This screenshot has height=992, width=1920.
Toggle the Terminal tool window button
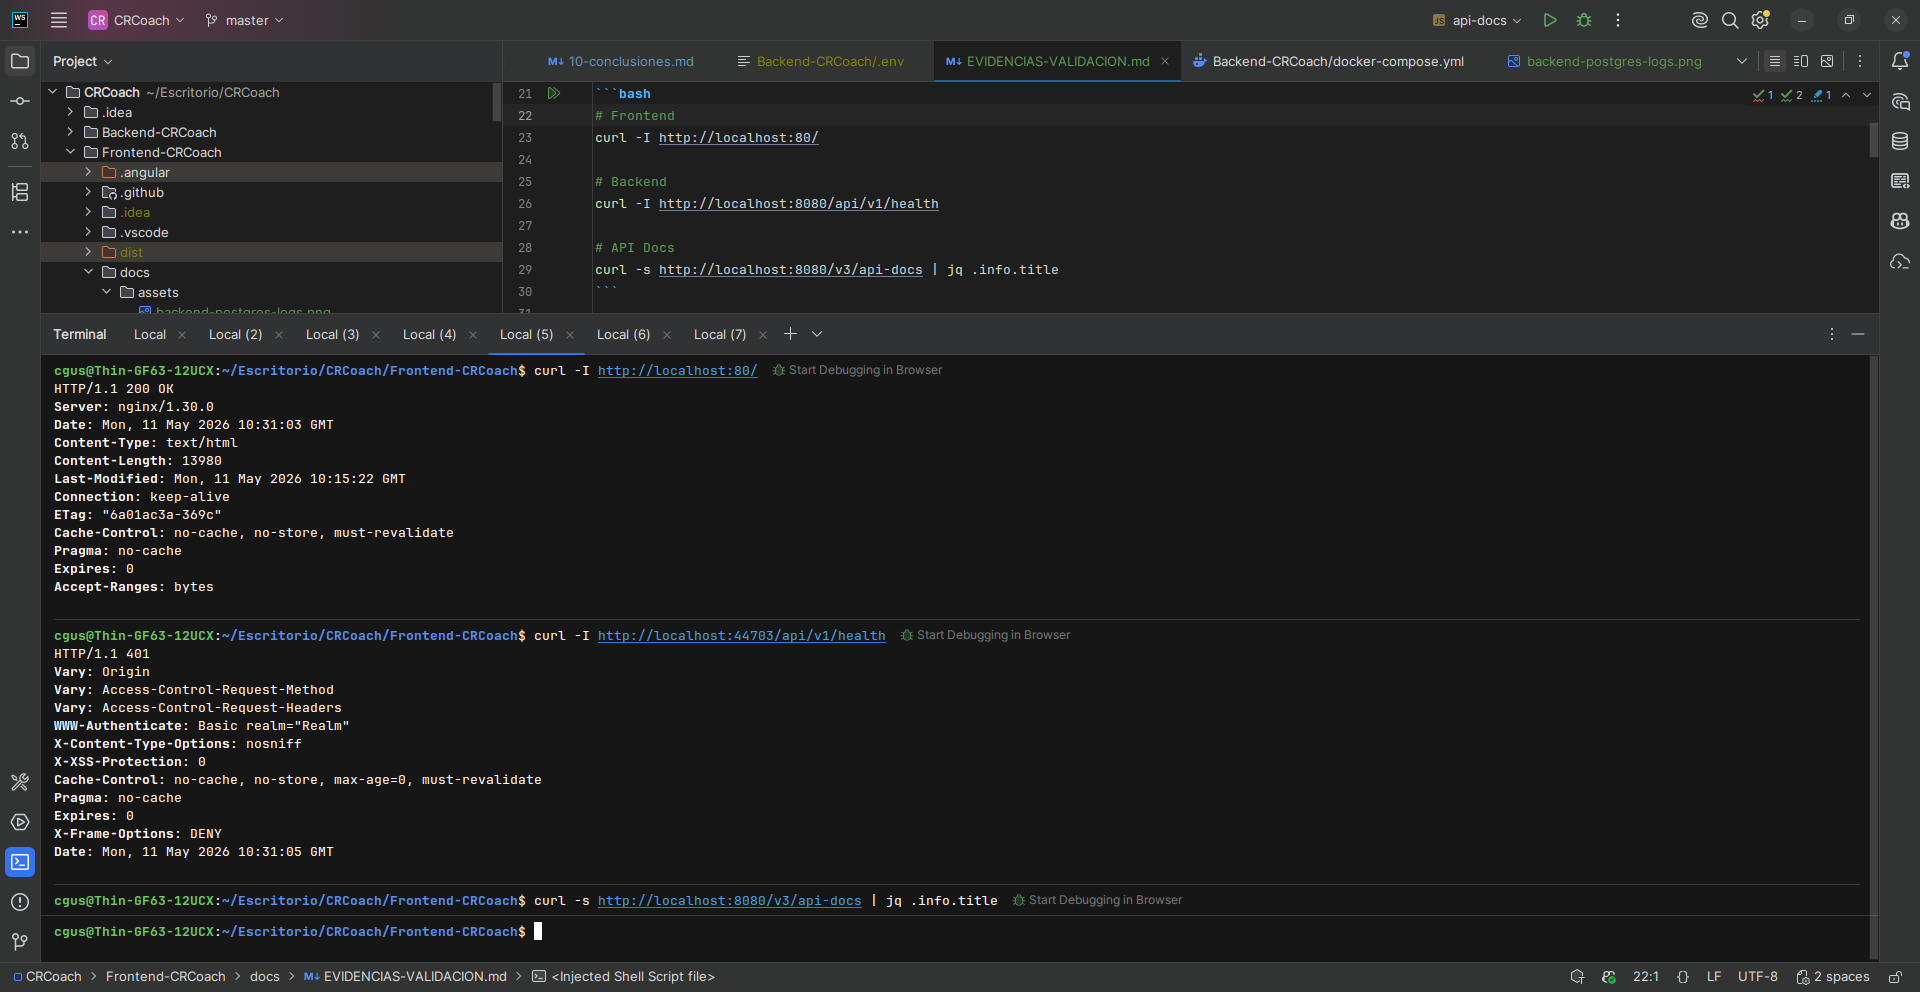pyautogui.click(x=20, y=862)
